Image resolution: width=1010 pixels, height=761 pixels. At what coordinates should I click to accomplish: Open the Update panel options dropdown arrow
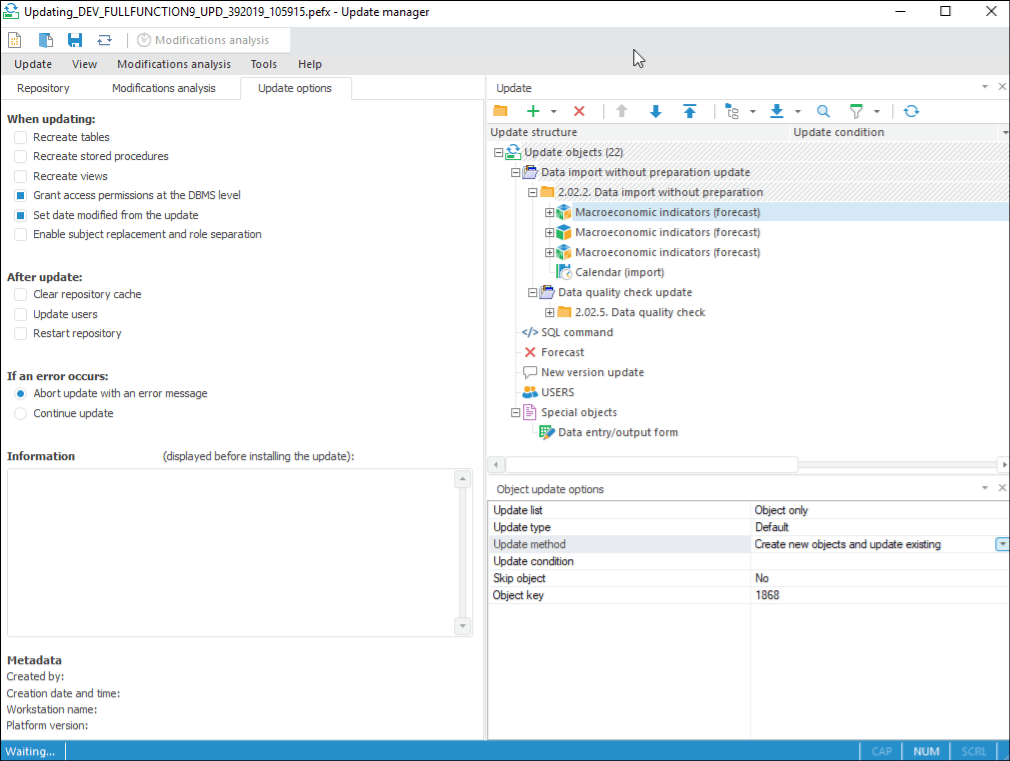[x=985, y=86]
